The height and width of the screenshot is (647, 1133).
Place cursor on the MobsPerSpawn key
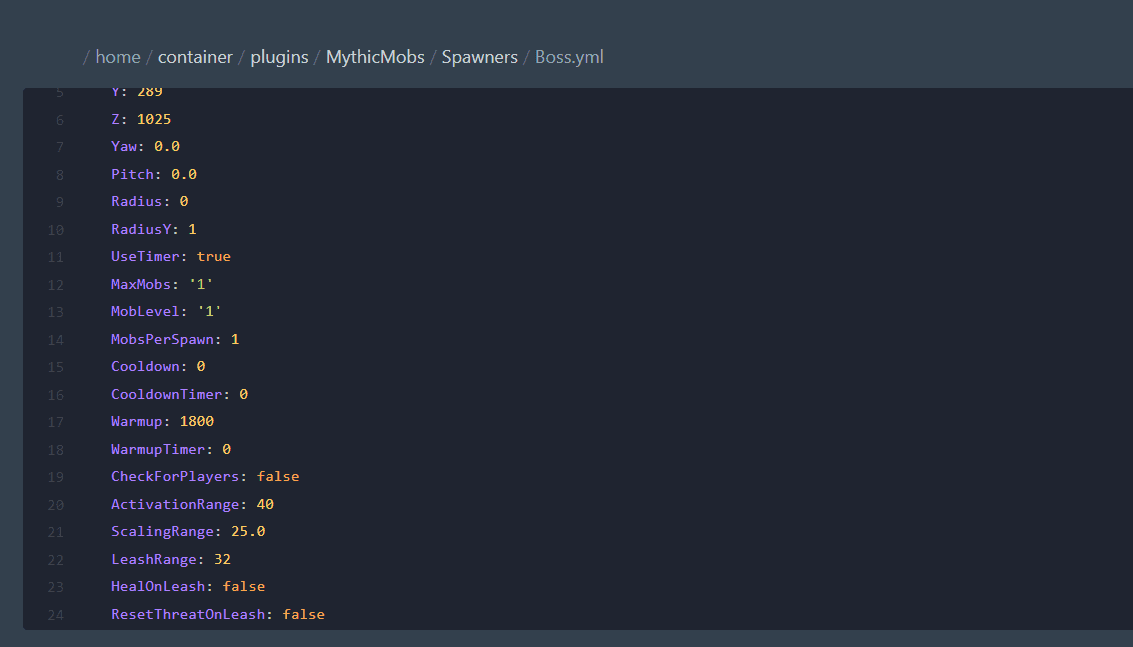click(x=162, y=339)
